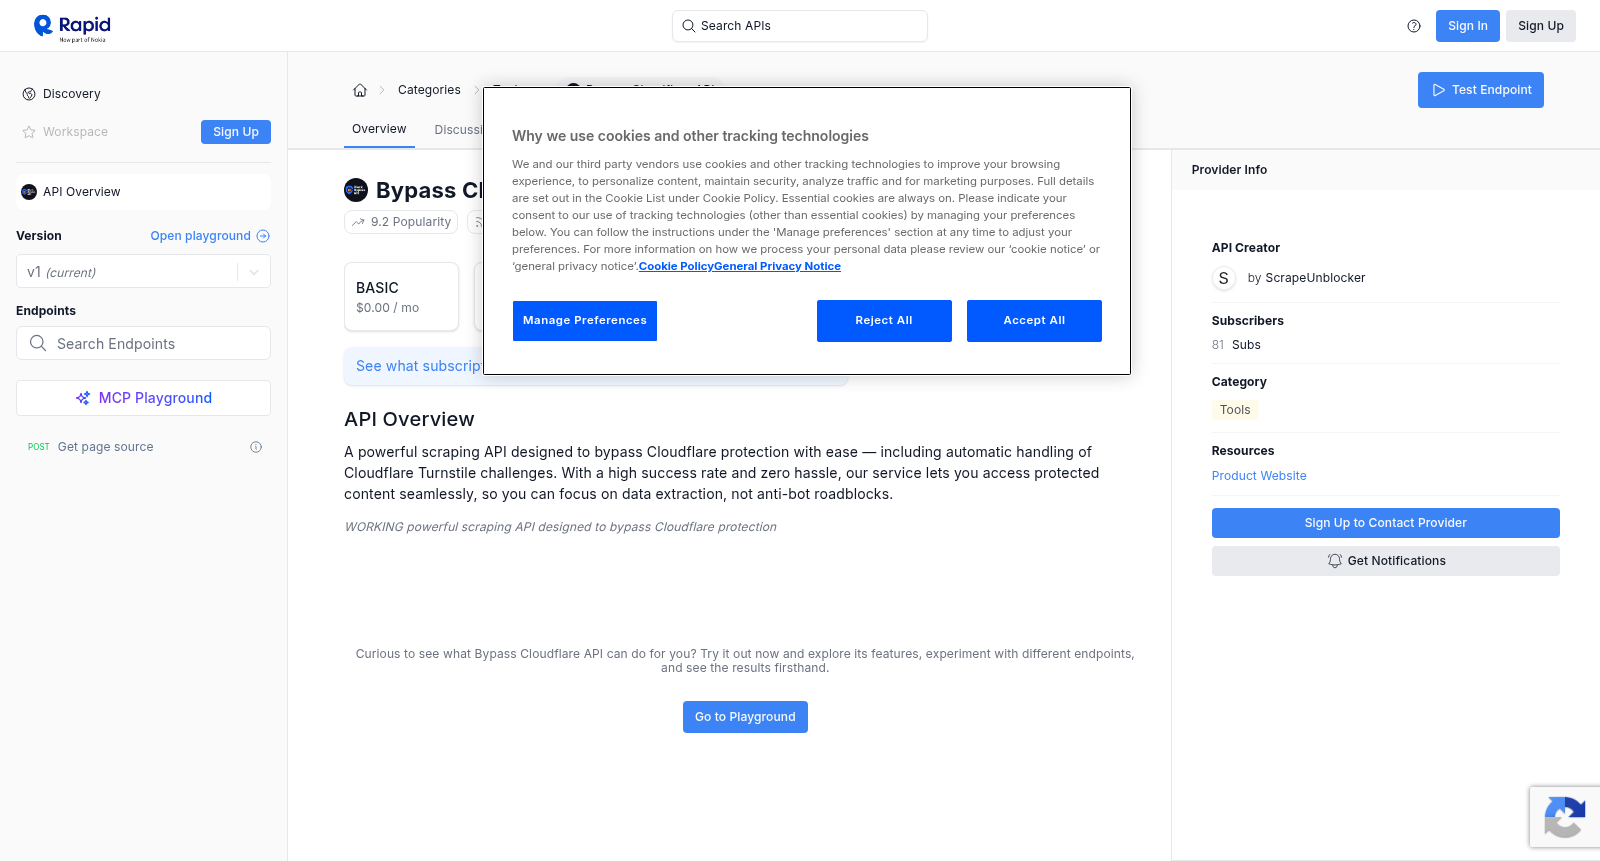This screenshot has width=1600, height=861.
Task: Select Workspace in the sidebar
Action: (75, 132)
